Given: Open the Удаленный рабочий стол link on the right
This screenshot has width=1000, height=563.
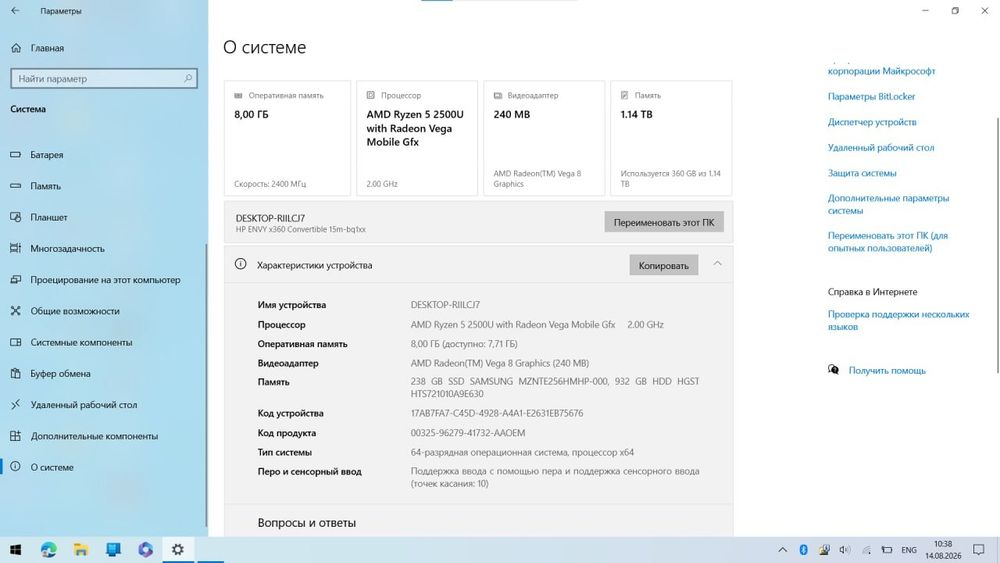Looking at the screenshot, I should click(x=881, y=148).
